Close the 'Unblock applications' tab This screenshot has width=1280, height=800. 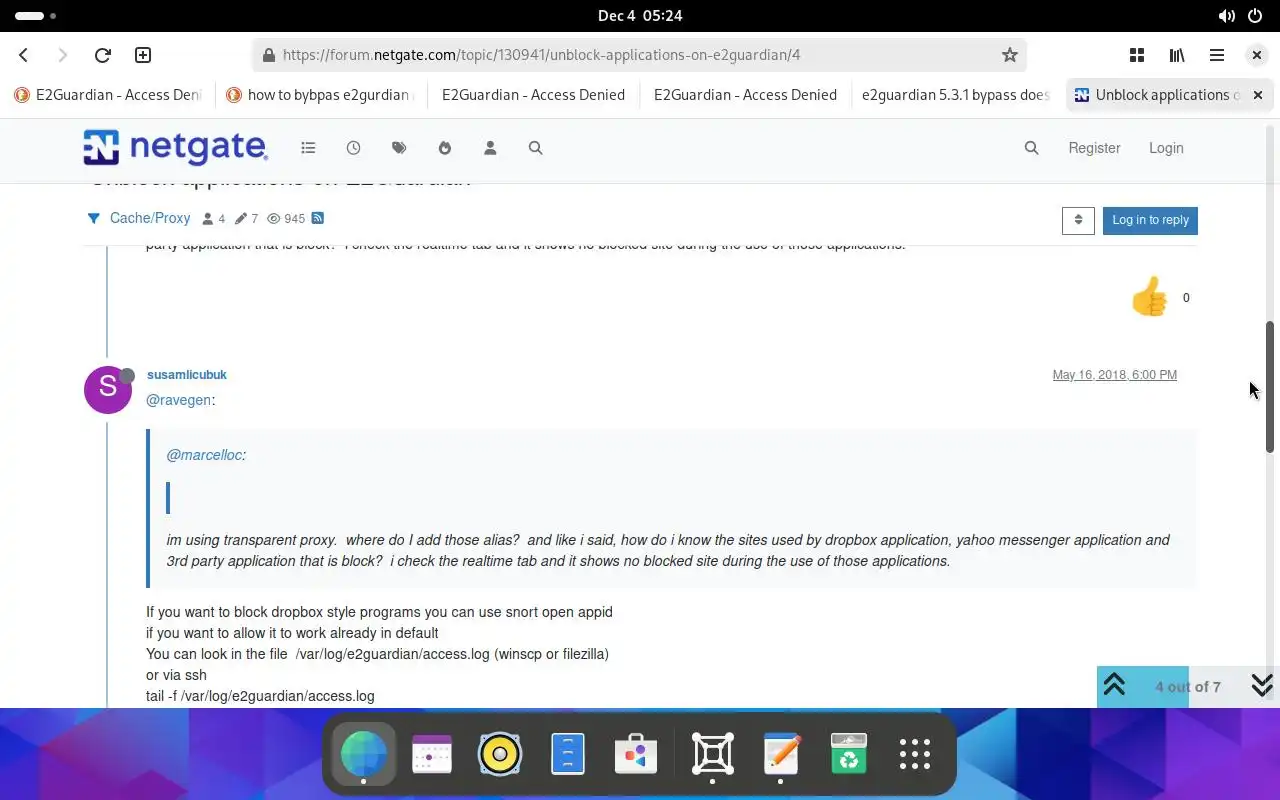point(1258,95)
